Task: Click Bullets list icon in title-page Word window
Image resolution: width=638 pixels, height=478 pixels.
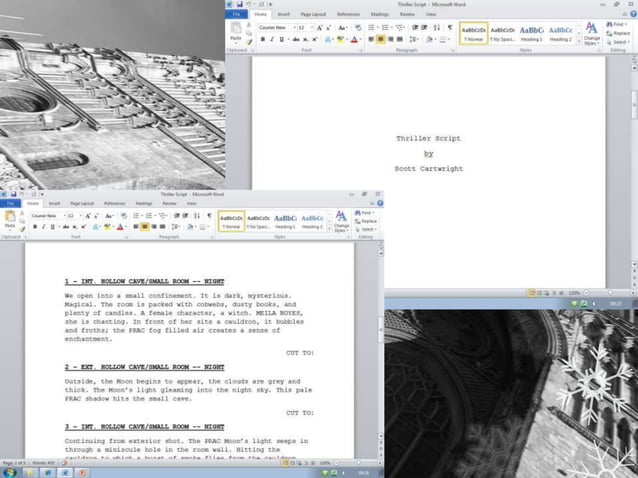Action: point(372,28)
